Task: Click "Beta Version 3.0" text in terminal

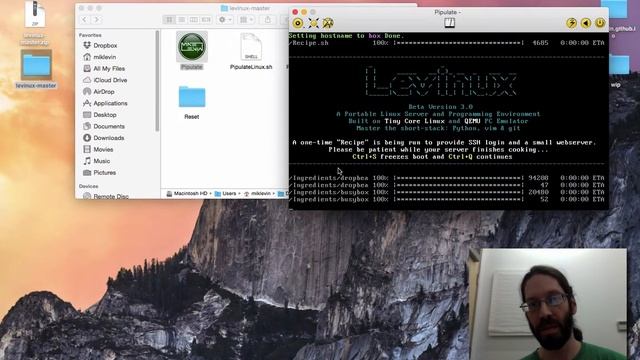Action: click(440, 107)
